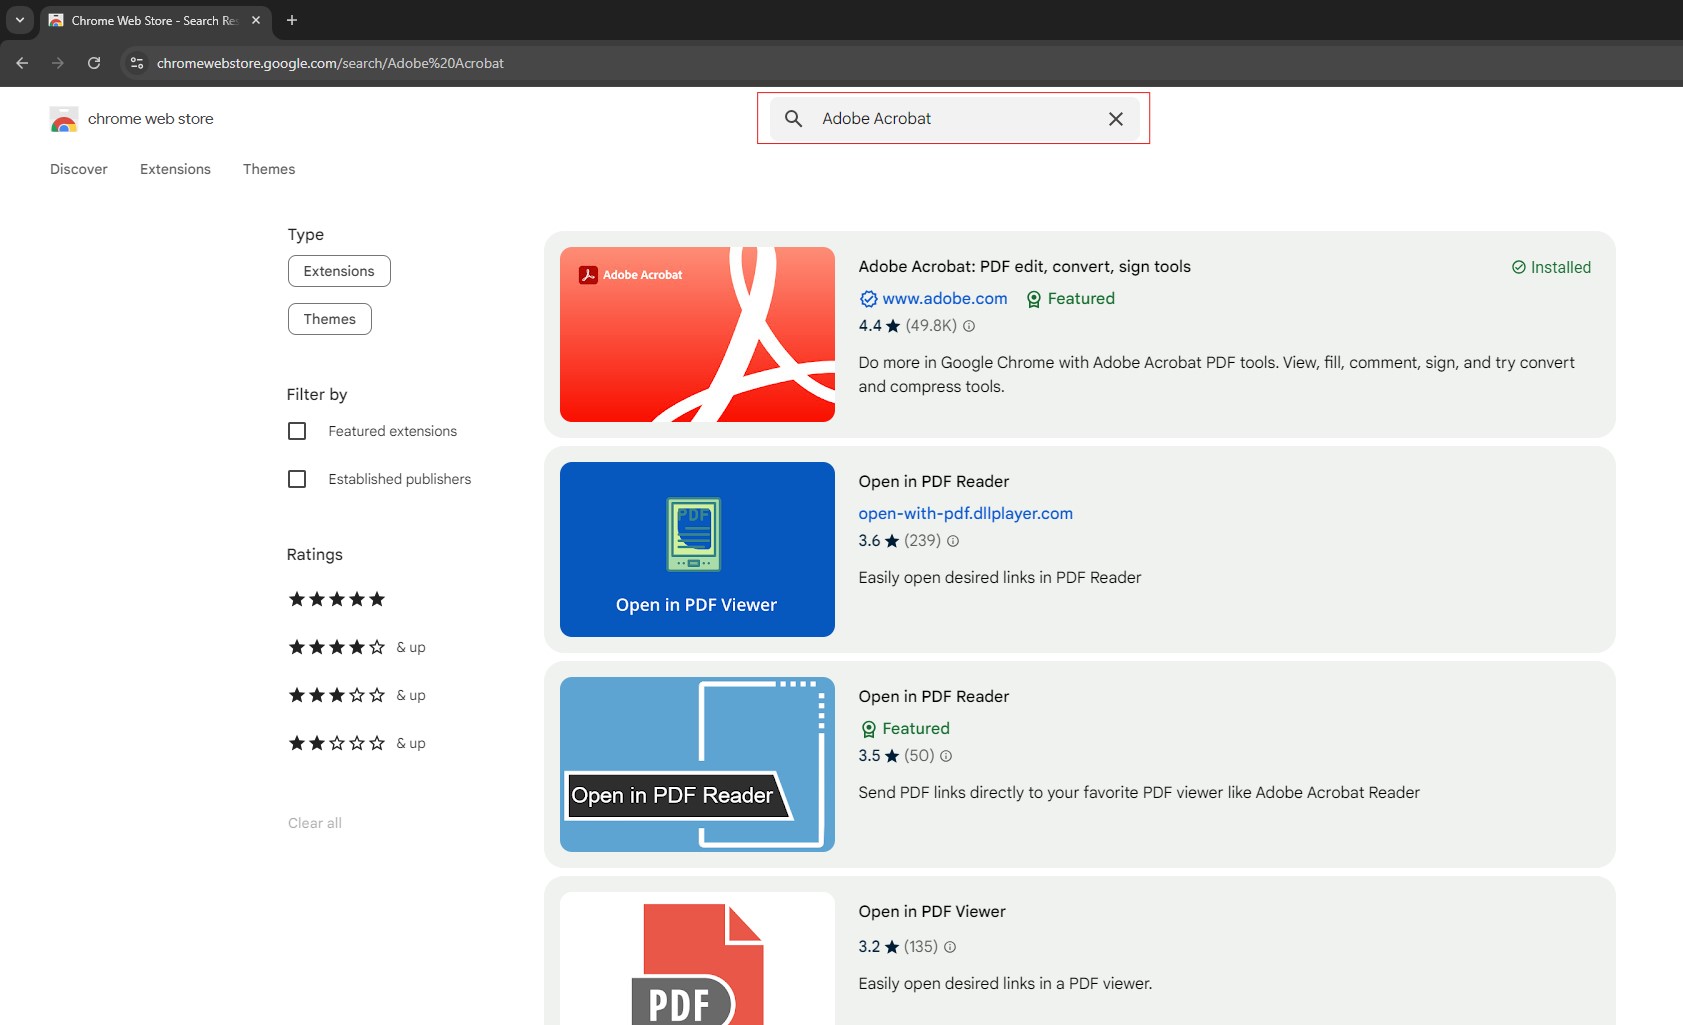1683x1025 pixels.
Task: Click the search magnifier icon
Action: [x=793, y=119]
